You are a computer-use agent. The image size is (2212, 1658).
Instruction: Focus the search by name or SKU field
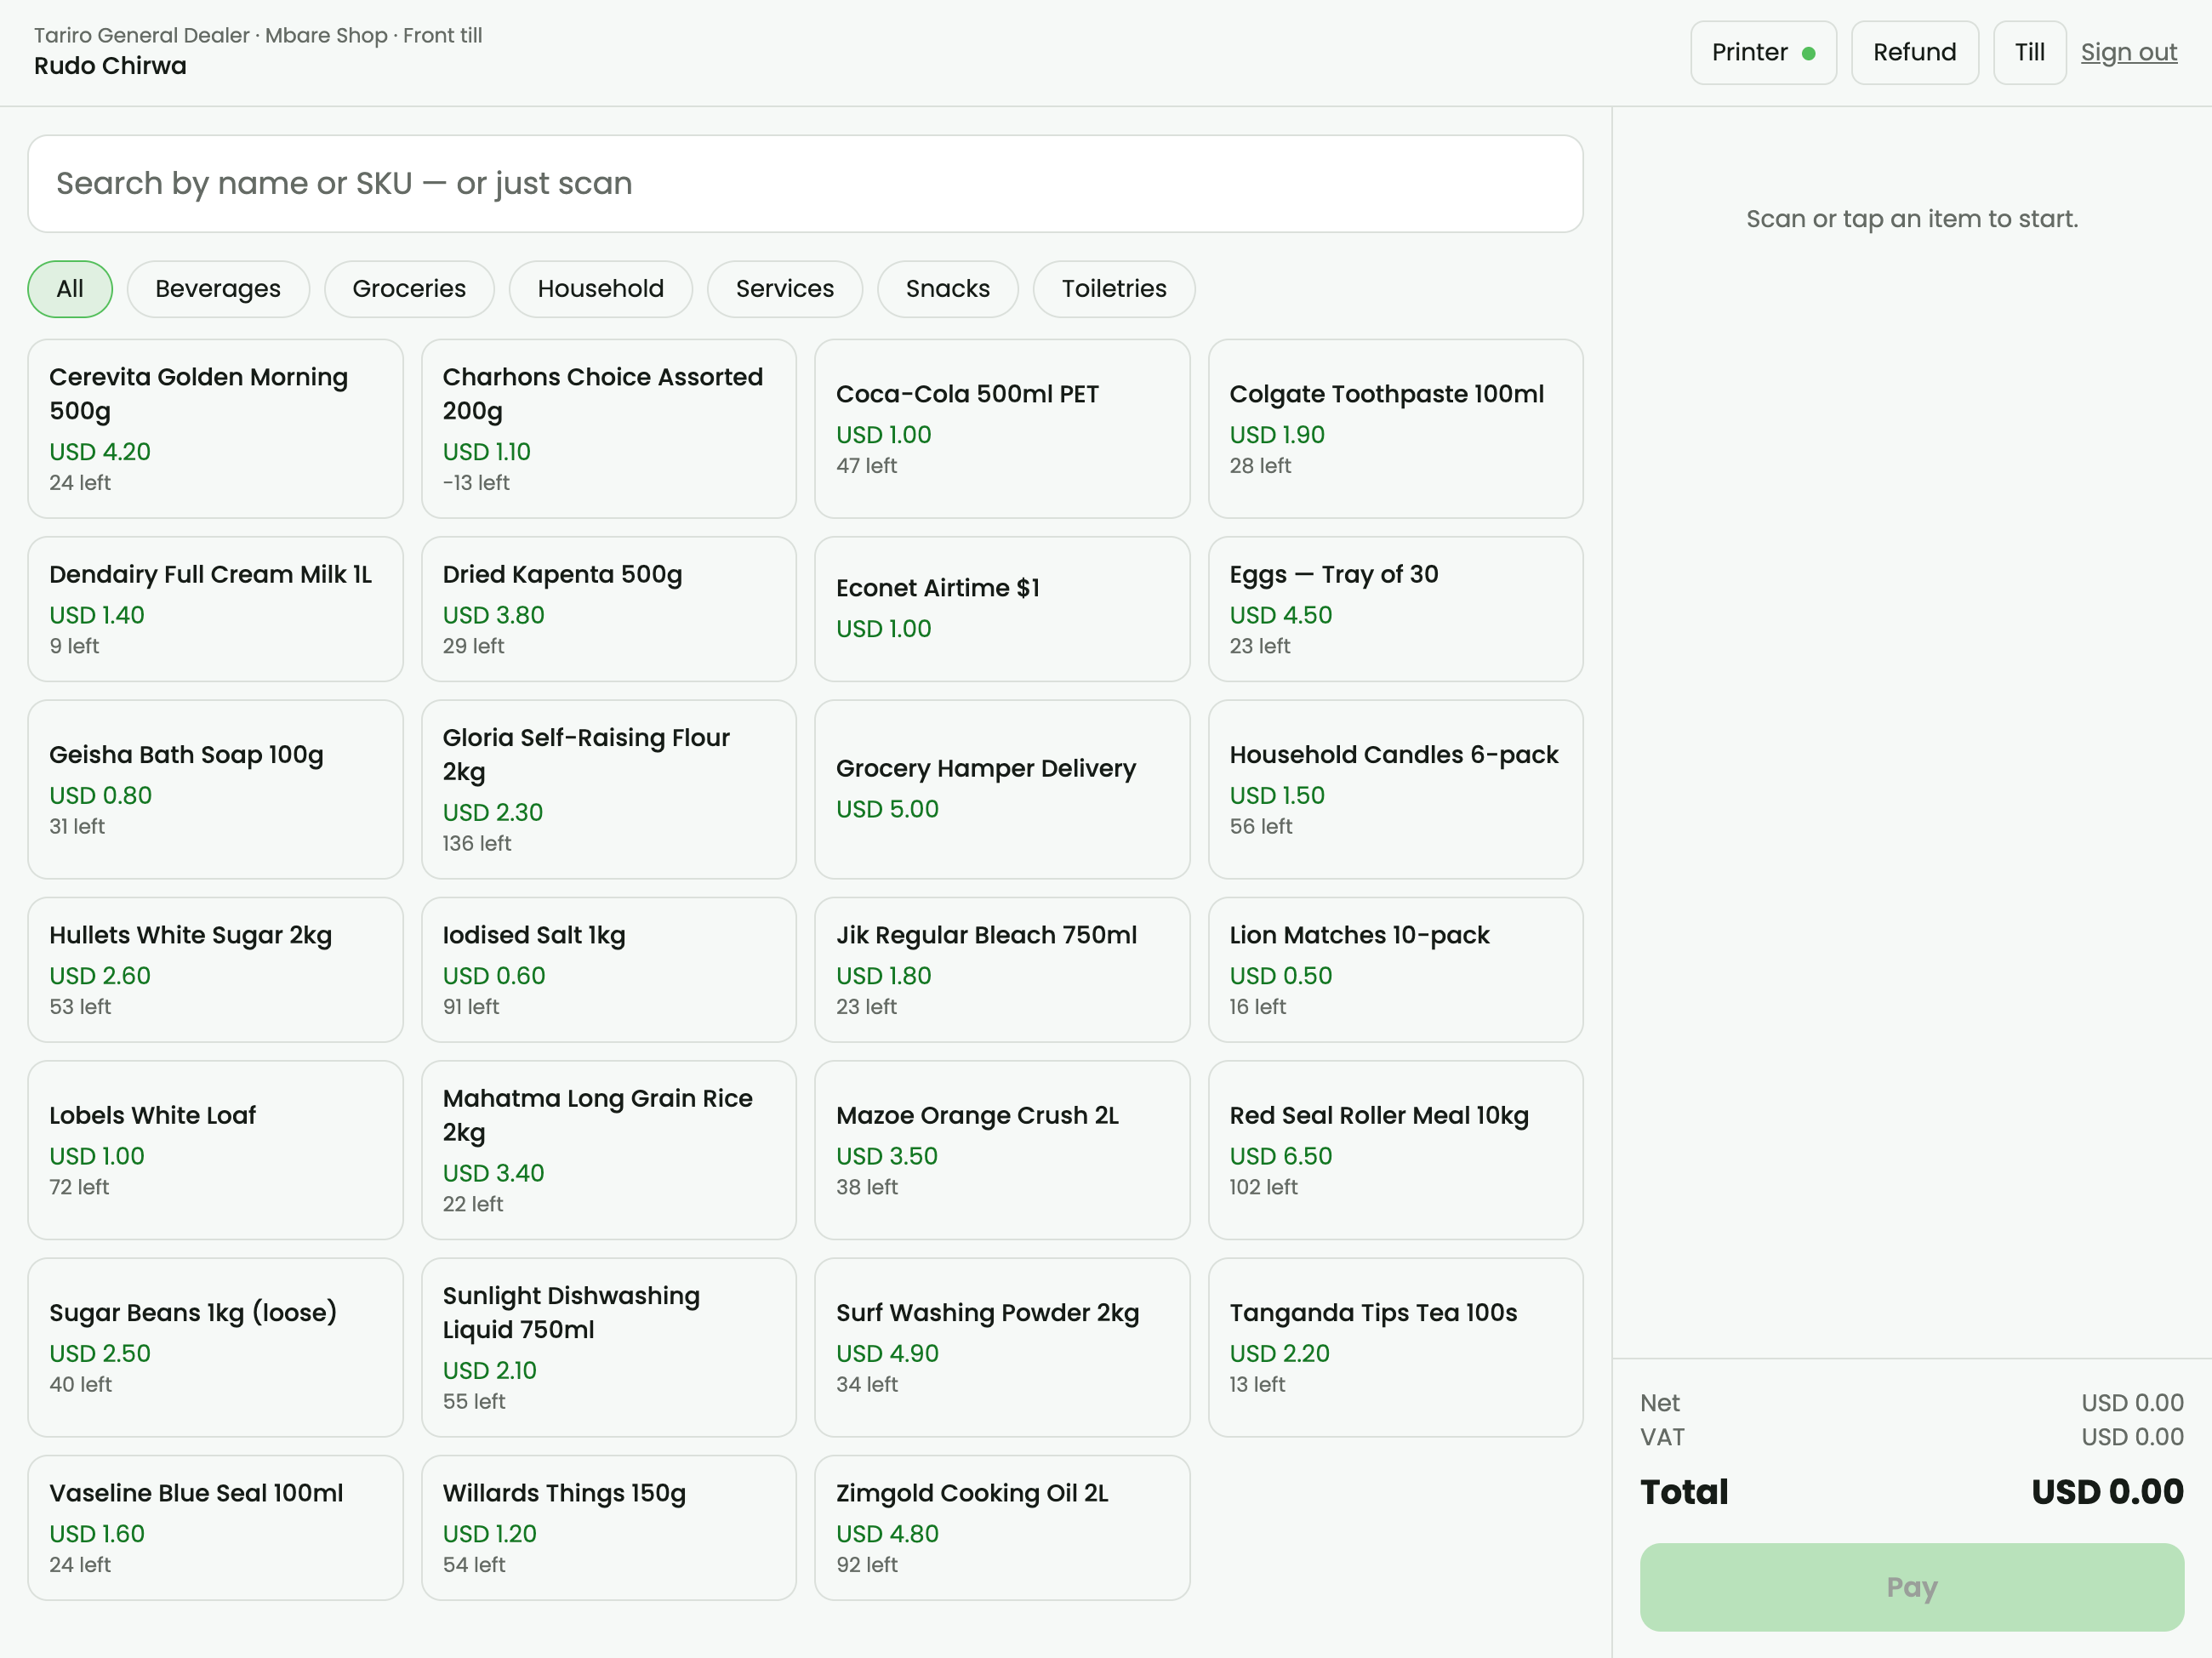(x=805, y=184)
